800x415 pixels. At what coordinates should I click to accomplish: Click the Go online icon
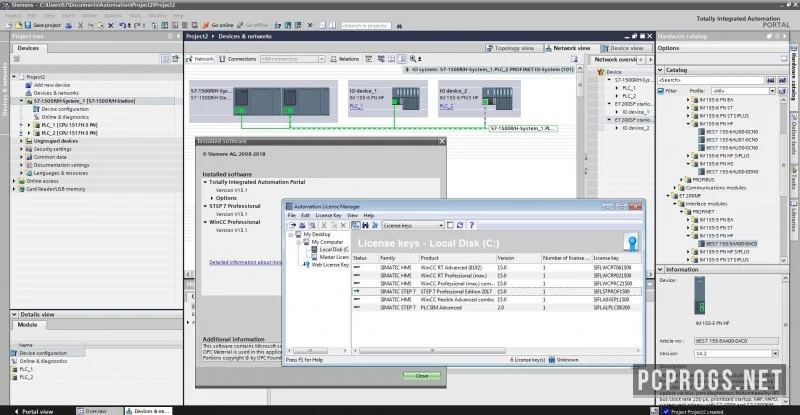pyautogui.click(x=206, y=25)
